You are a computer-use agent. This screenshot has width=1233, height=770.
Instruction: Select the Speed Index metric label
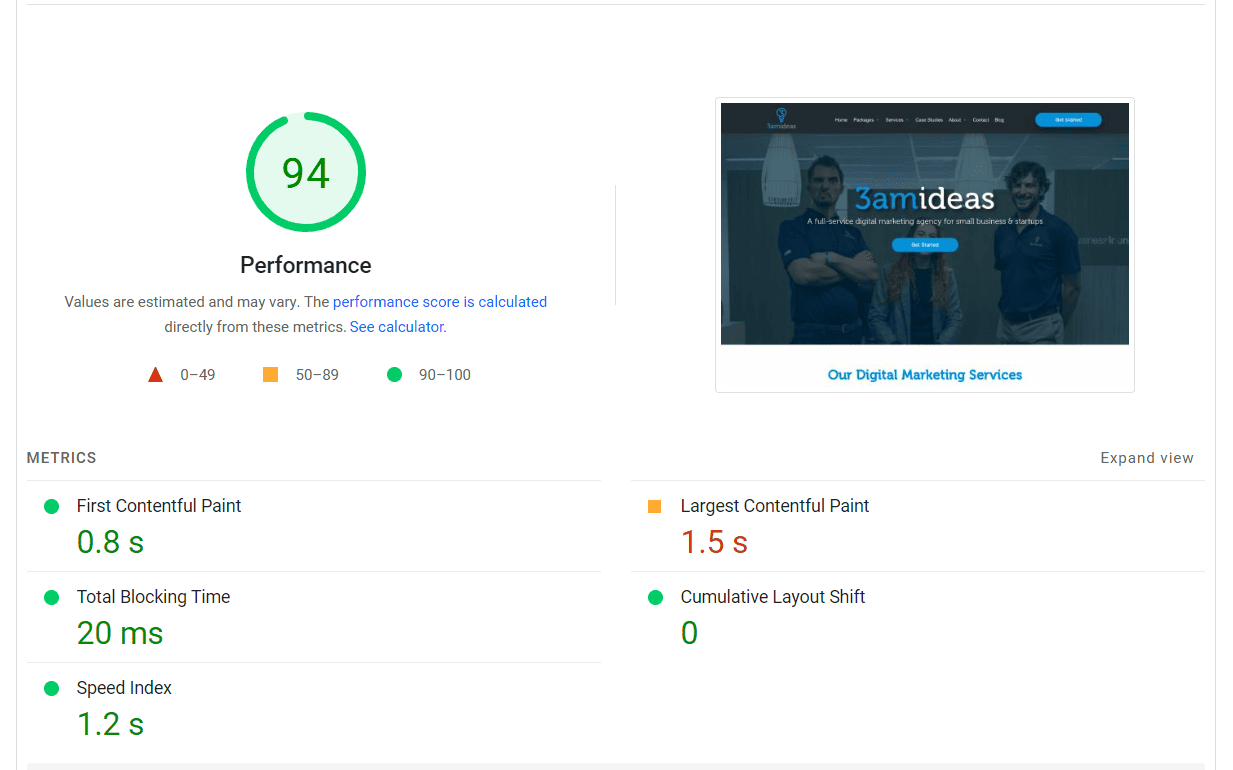124,688
